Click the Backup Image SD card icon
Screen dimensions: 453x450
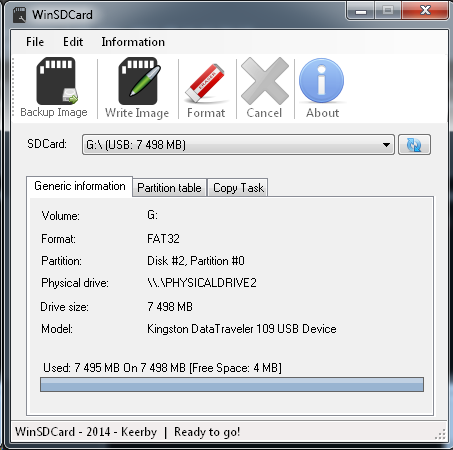click(x=56, y=81)
